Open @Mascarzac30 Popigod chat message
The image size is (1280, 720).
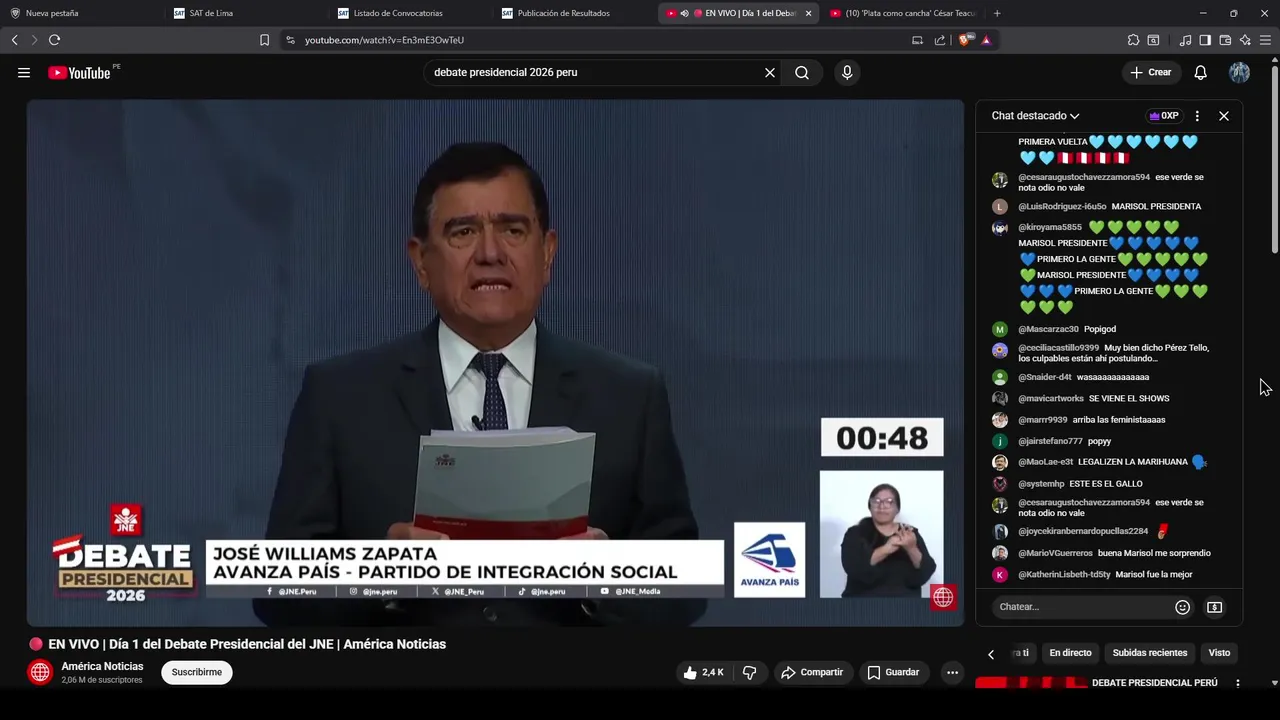1100,329
